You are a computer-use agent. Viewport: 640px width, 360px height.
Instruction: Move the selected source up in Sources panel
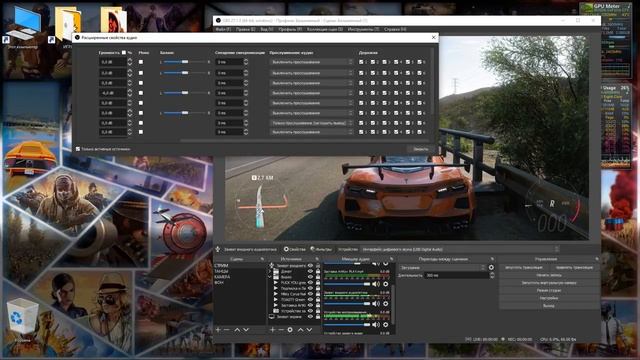[x=300, y=329]
